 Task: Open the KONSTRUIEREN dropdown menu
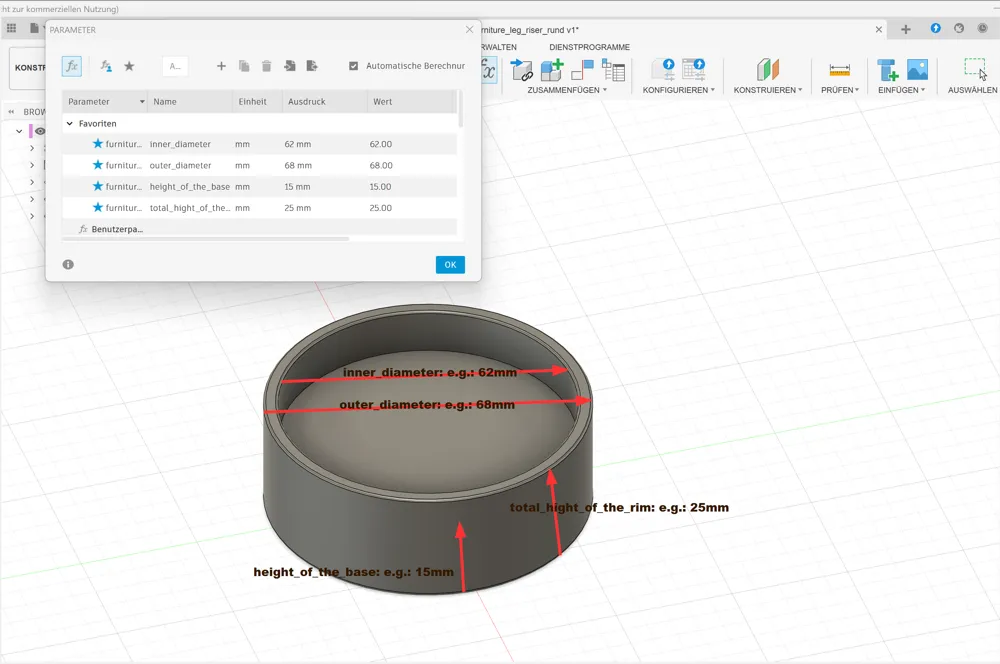click(768, 90)
